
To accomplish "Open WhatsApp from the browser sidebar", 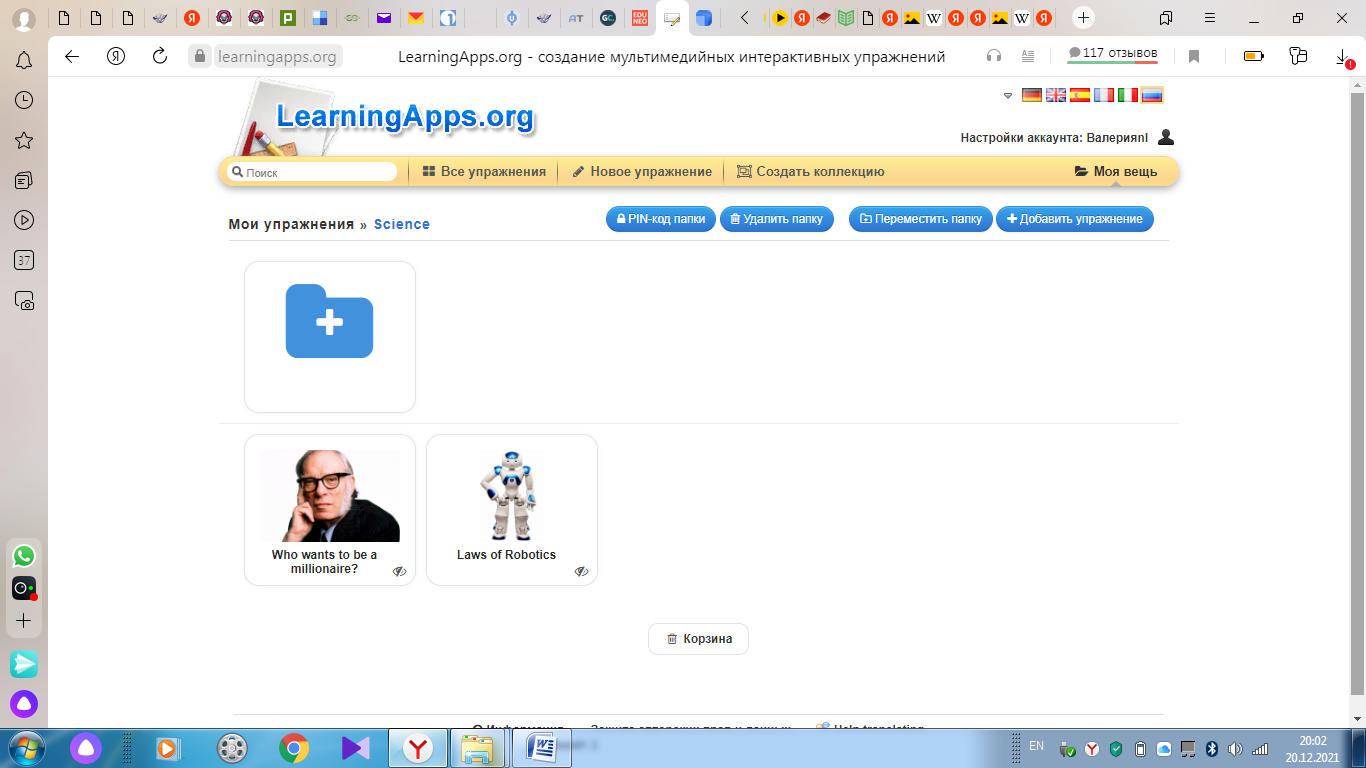I will (x=24, y=556).
